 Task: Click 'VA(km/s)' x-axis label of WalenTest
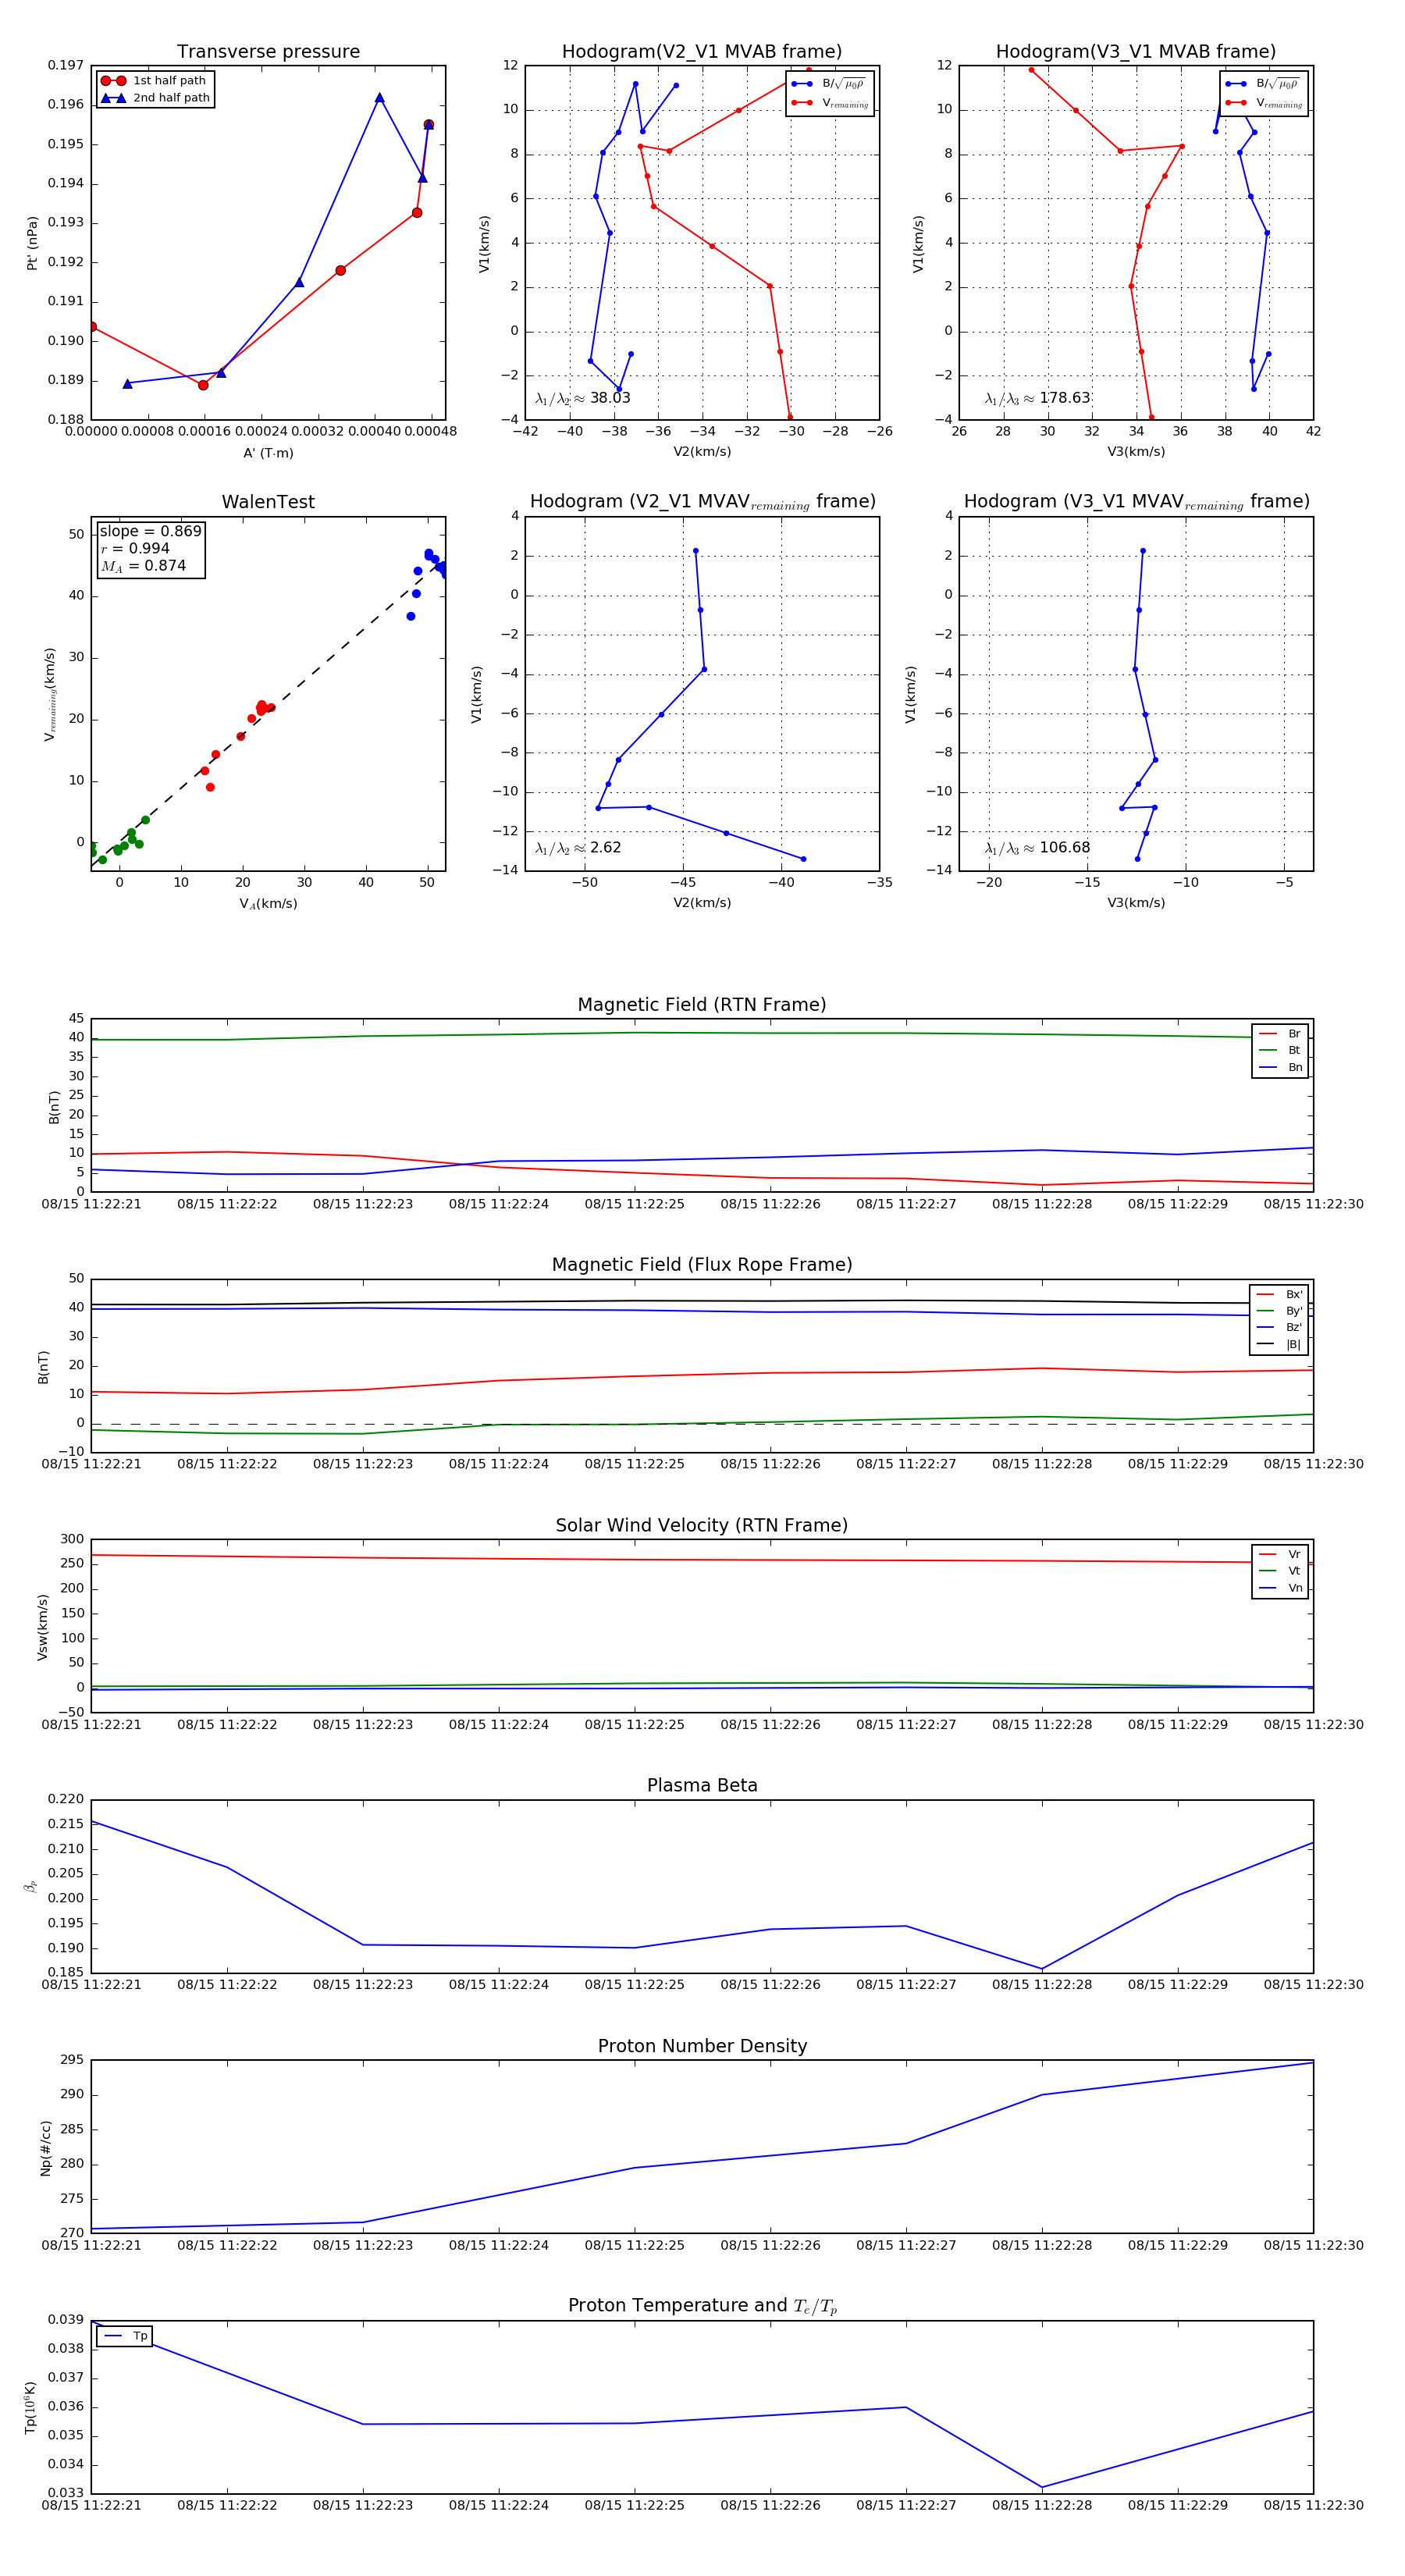coord(268,904)
